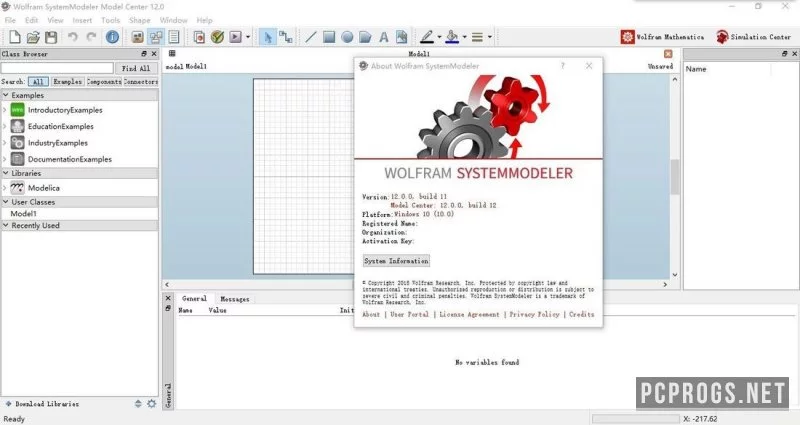Create a new model with the blank page icon
Viewport: 800px width, 425px height.
pos(15,37)
